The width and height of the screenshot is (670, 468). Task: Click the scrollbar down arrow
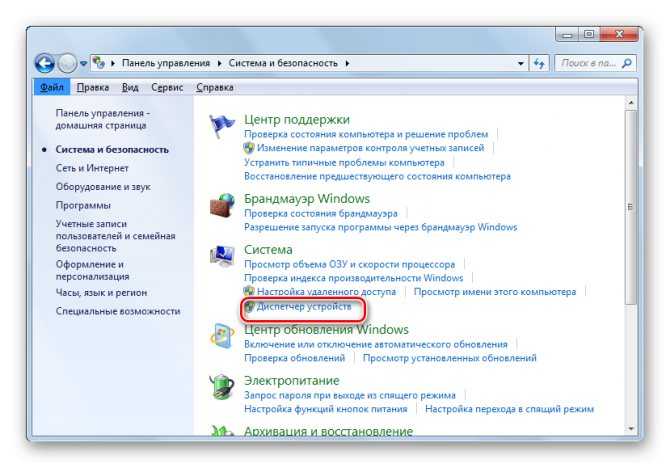631,429
